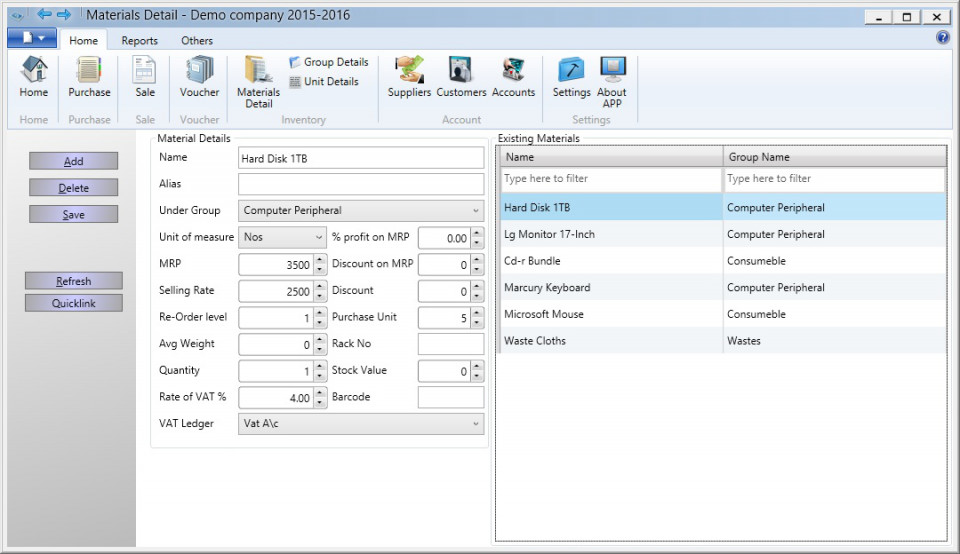Switch to the Reports tab
The height and width of the screenshot is (554, 960).
coord(139,40)
